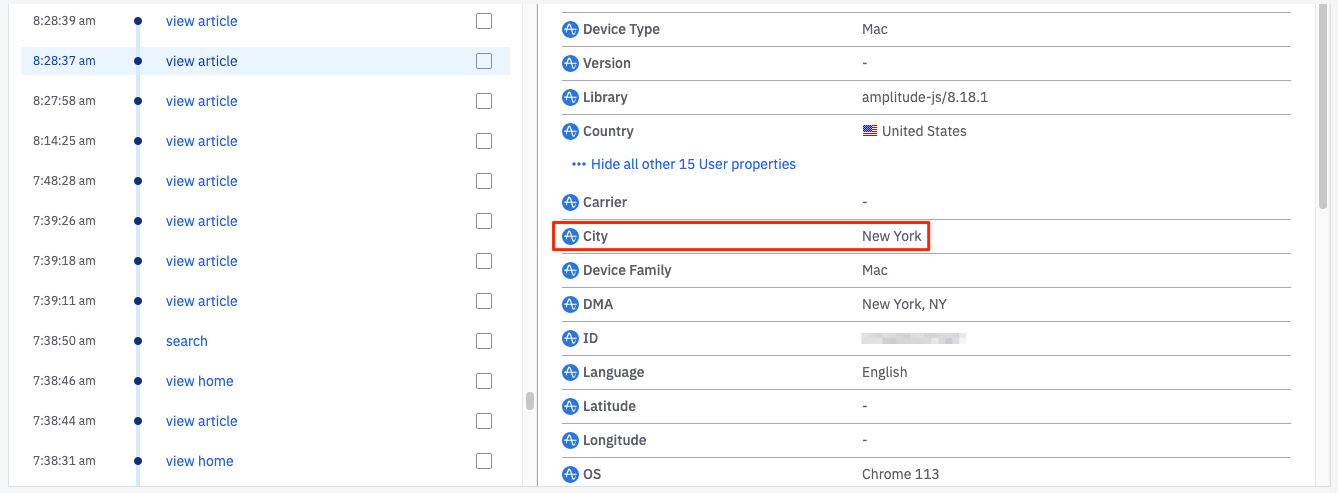Click the Amplitude icon next to Language
This screenshot has width=1338, height=493.
pyautogui.click(x=571, y=372)
